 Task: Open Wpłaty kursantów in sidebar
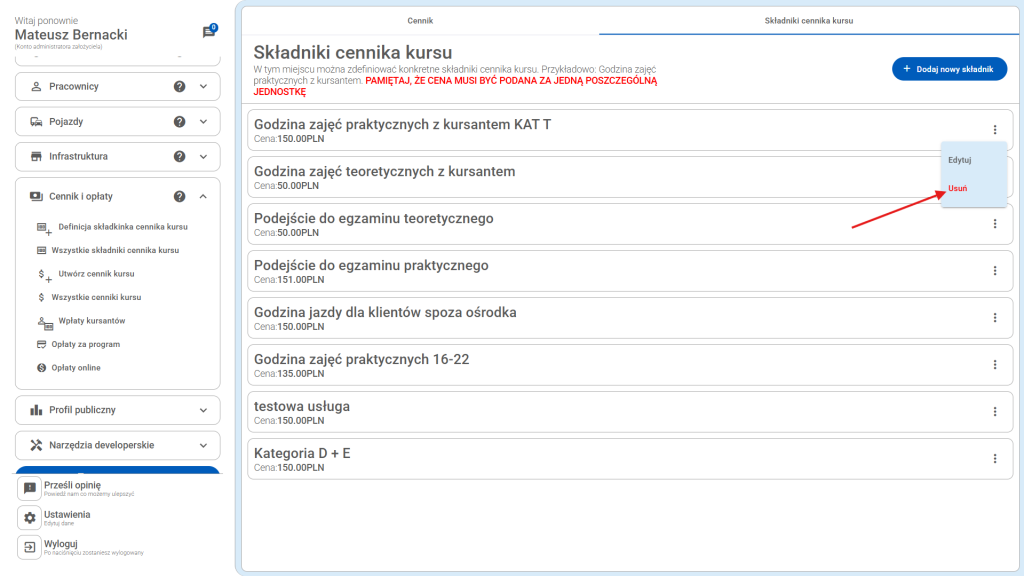pyautogui.click(x=98, y=321)
